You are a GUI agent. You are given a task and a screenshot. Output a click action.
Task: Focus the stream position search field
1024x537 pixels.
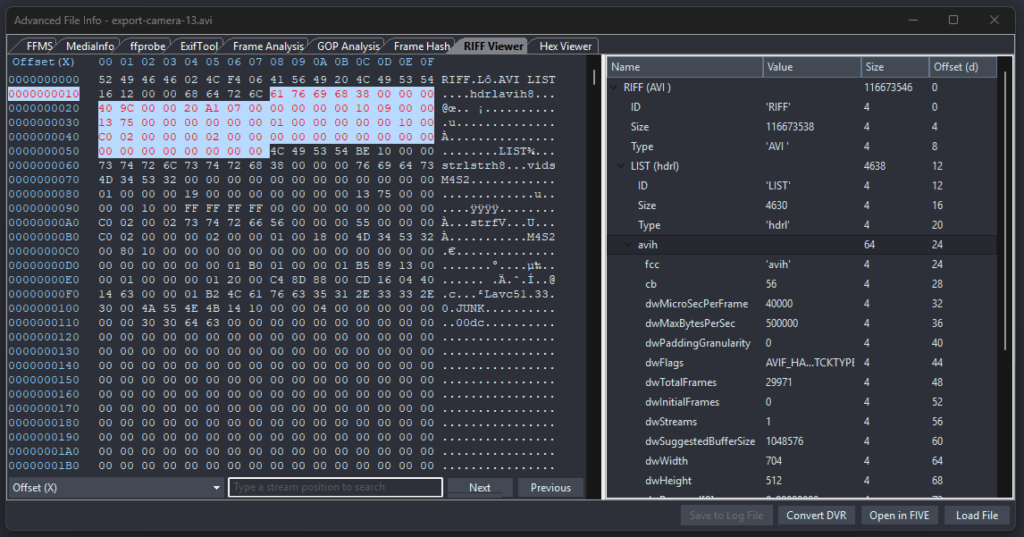(x=335, y=488)
